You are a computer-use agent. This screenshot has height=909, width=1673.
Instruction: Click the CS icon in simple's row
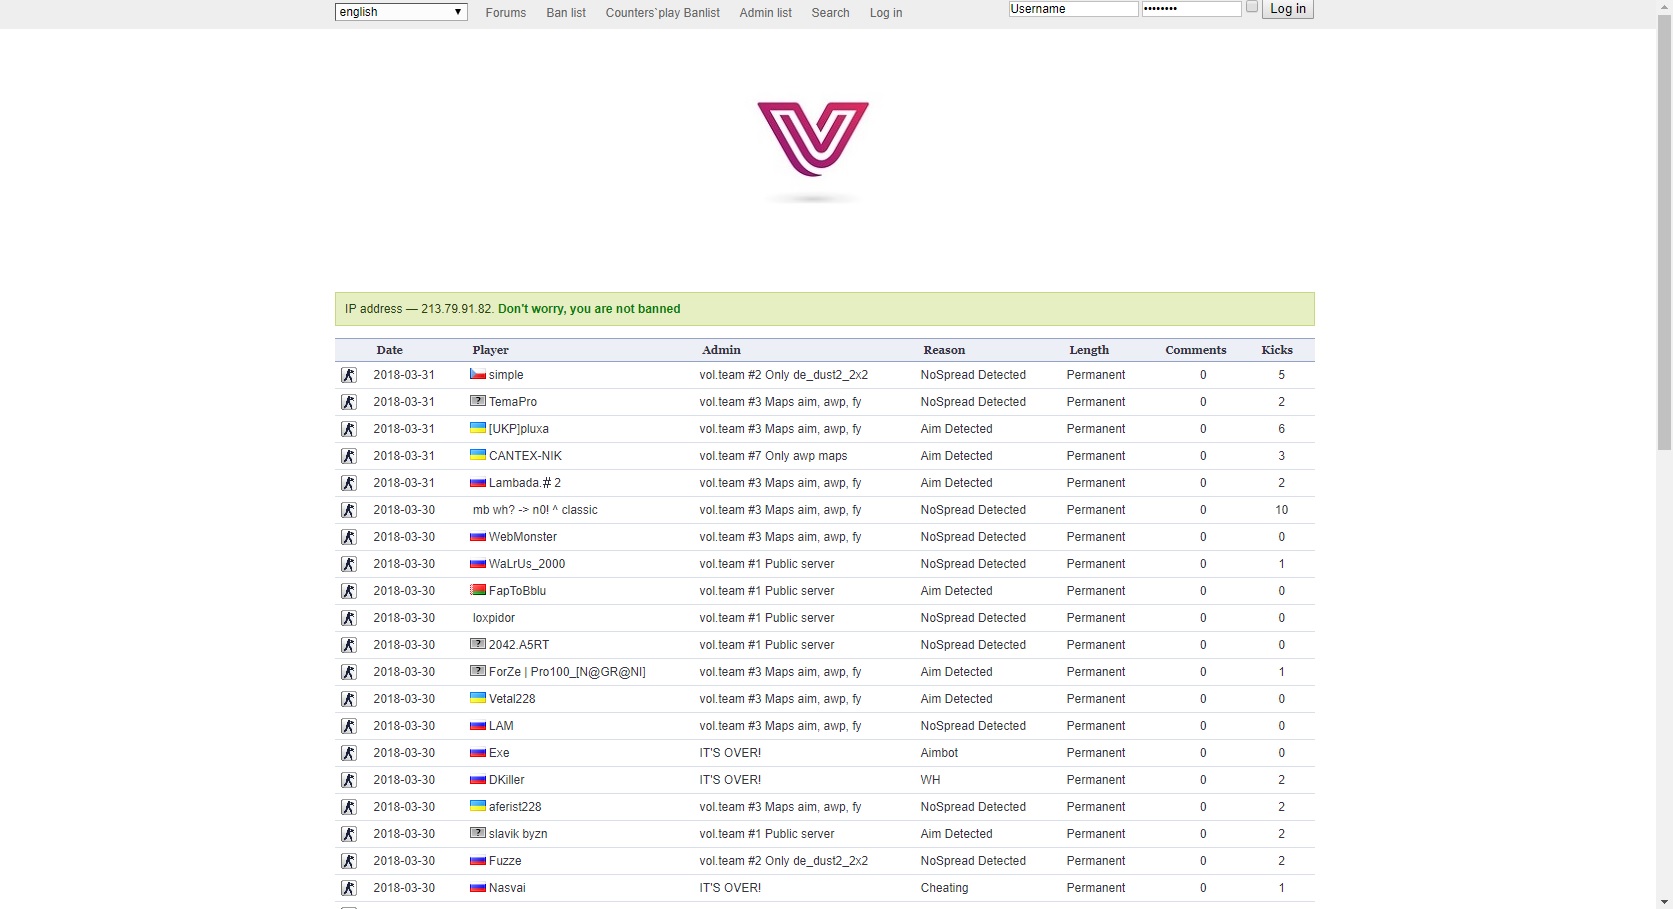pos(349,375)
